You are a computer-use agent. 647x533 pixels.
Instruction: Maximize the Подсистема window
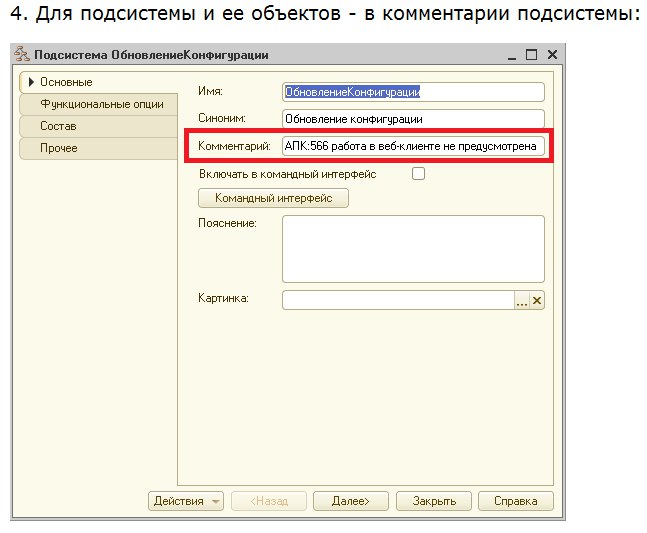coord(531,54)
